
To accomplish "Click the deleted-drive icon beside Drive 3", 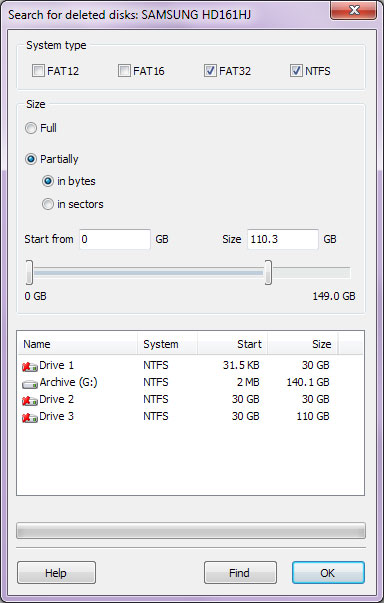I will coord(30,417).
